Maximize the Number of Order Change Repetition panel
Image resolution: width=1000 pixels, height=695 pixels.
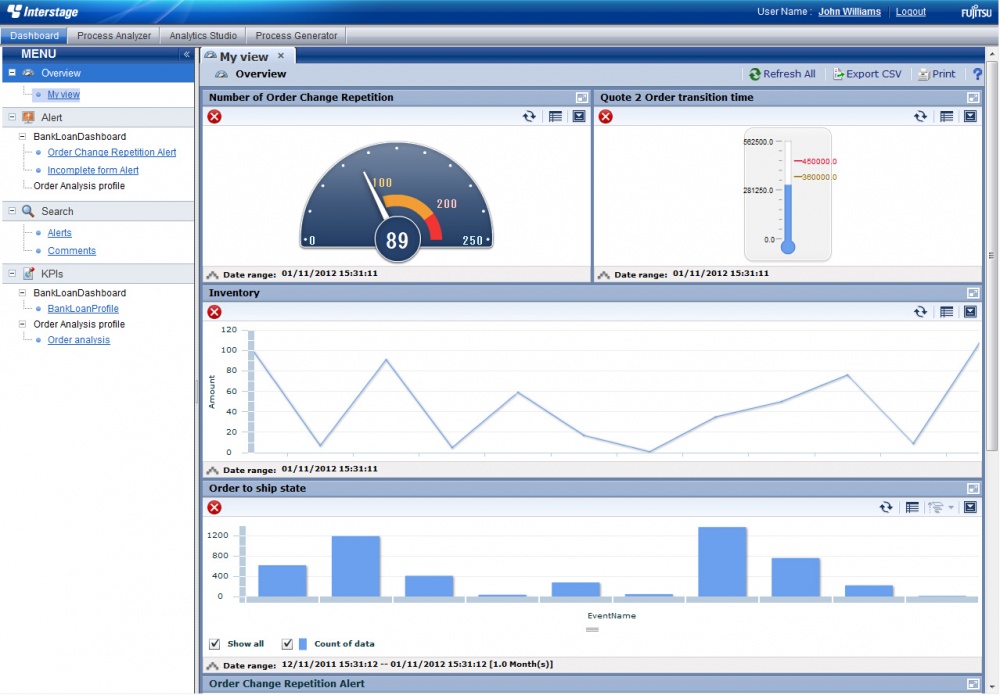[582, 98]
